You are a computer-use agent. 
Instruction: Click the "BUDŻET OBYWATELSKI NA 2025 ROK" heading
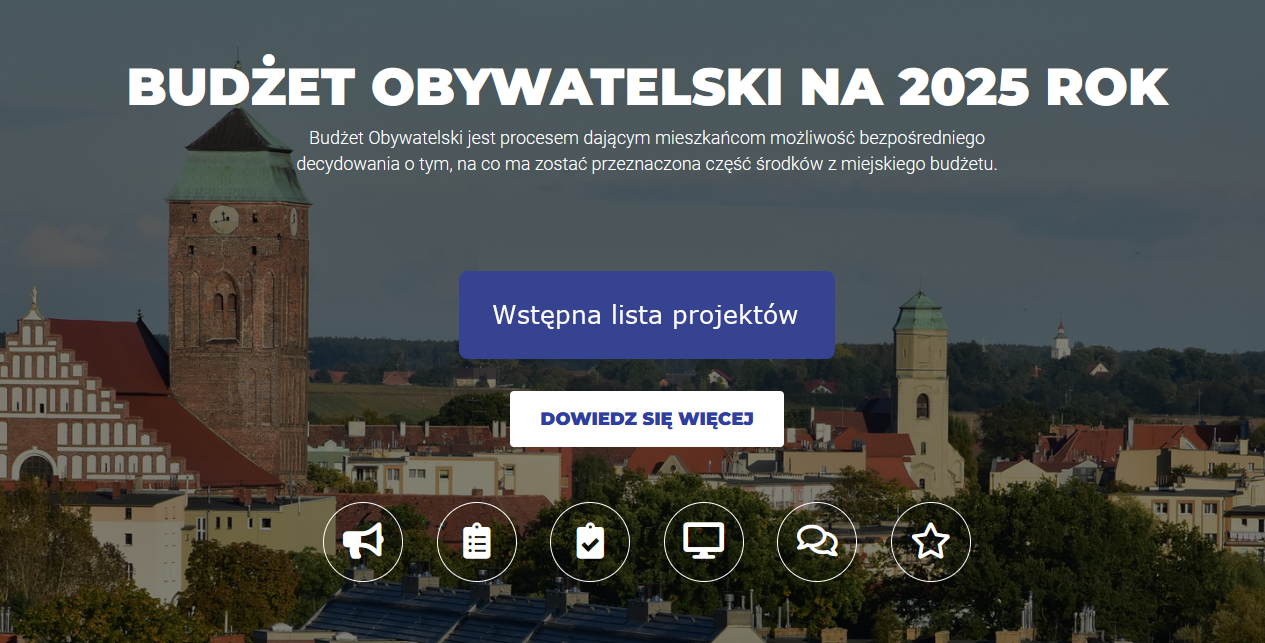click(x=647, y=88)
